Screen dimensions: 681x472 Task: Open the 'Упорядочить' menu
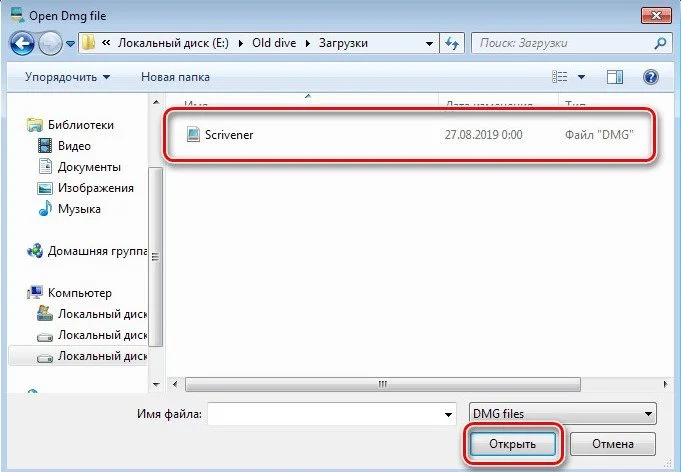[67, 77]
